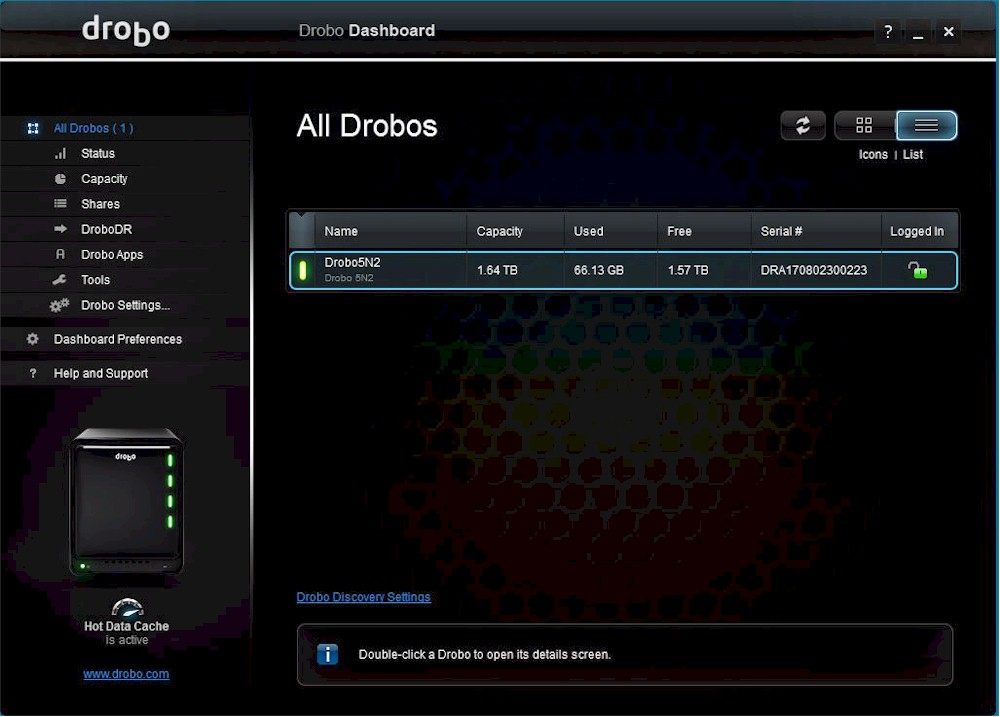Open the Shares menu item
Image resolution: width=1000 pixels, height=717 pixels.
[100, 204]
